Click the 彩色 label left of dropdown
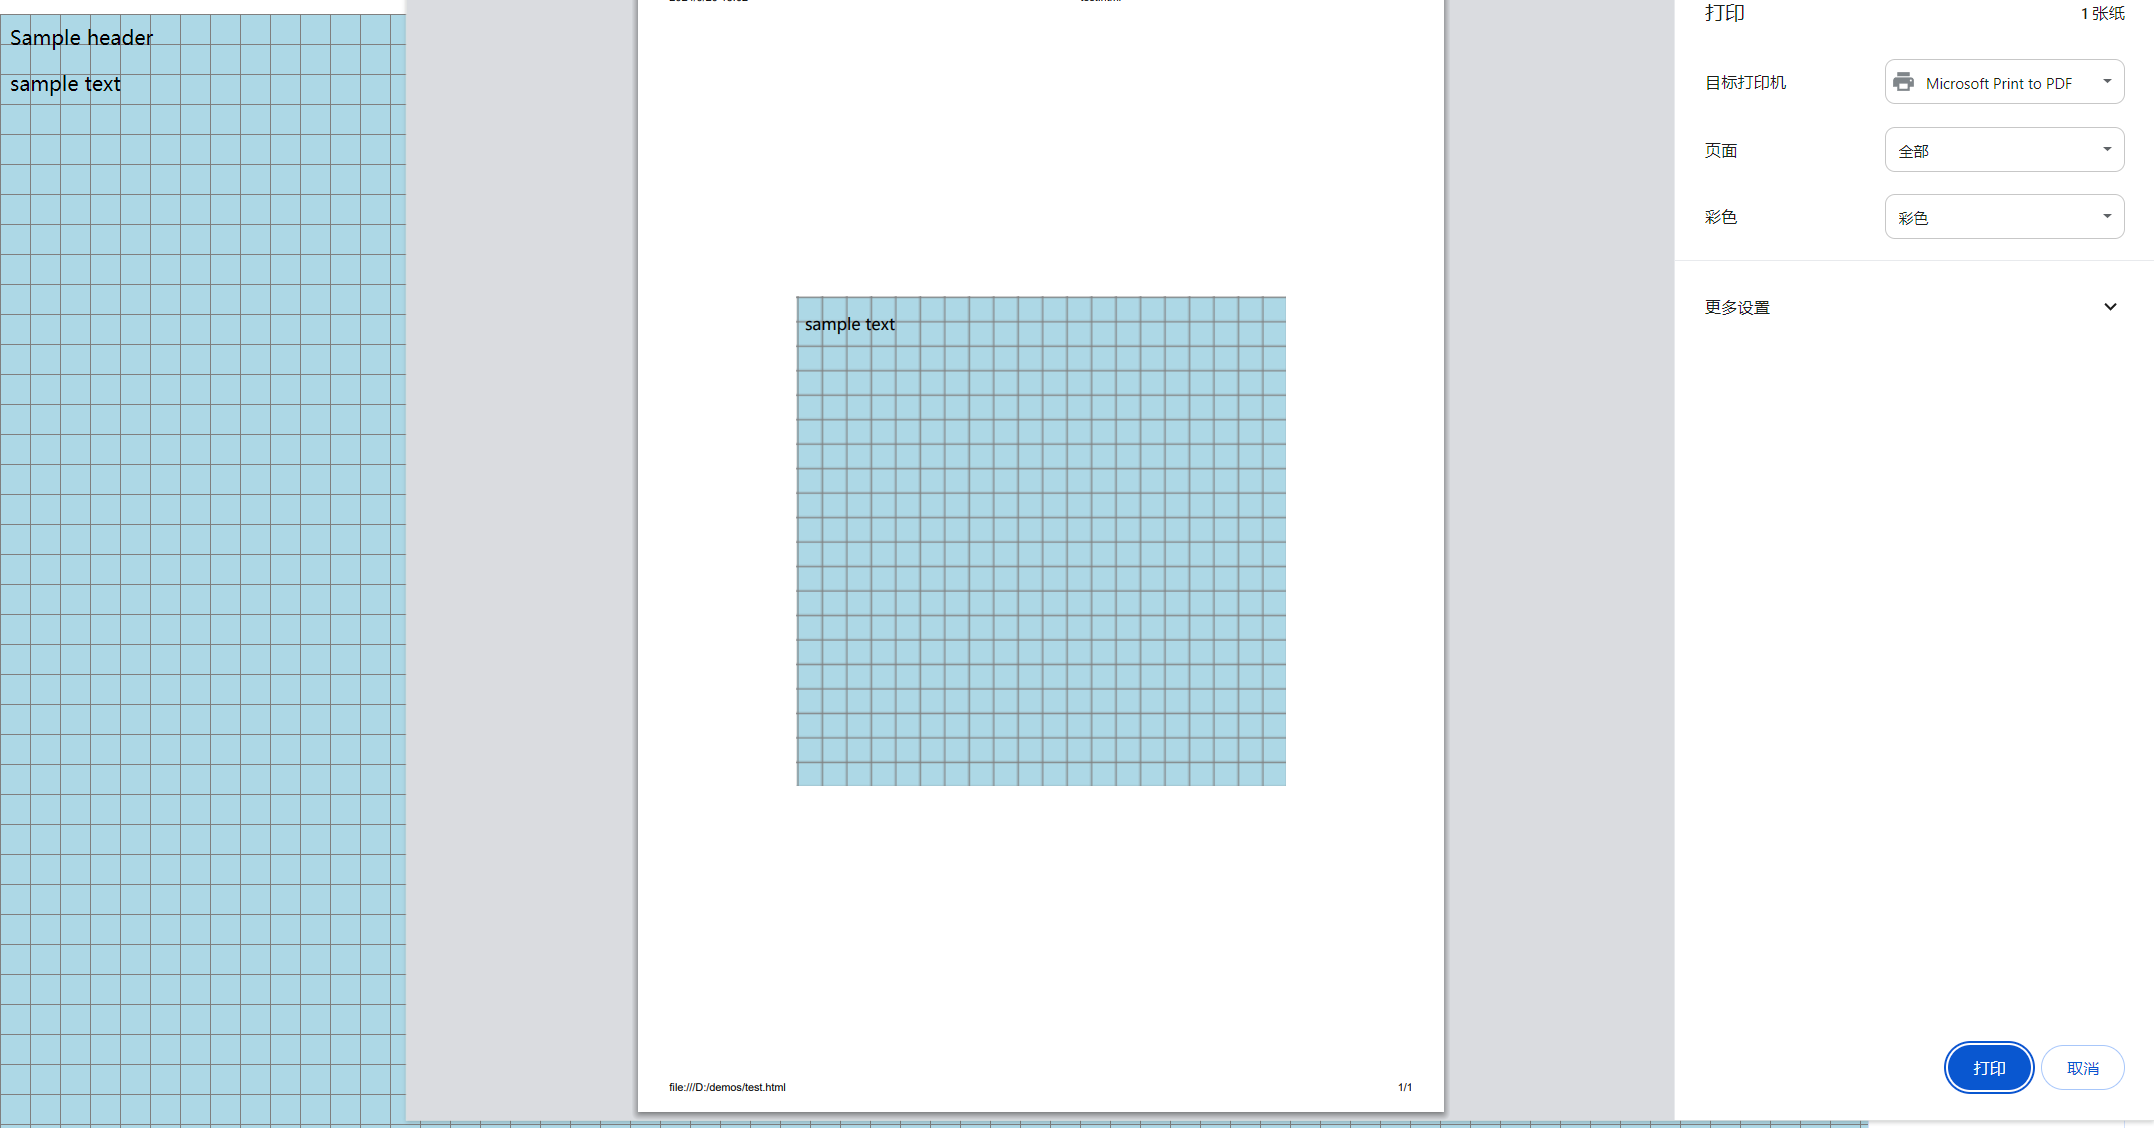Screen dimensions: 2154x1128 [x=1721, y=217]
